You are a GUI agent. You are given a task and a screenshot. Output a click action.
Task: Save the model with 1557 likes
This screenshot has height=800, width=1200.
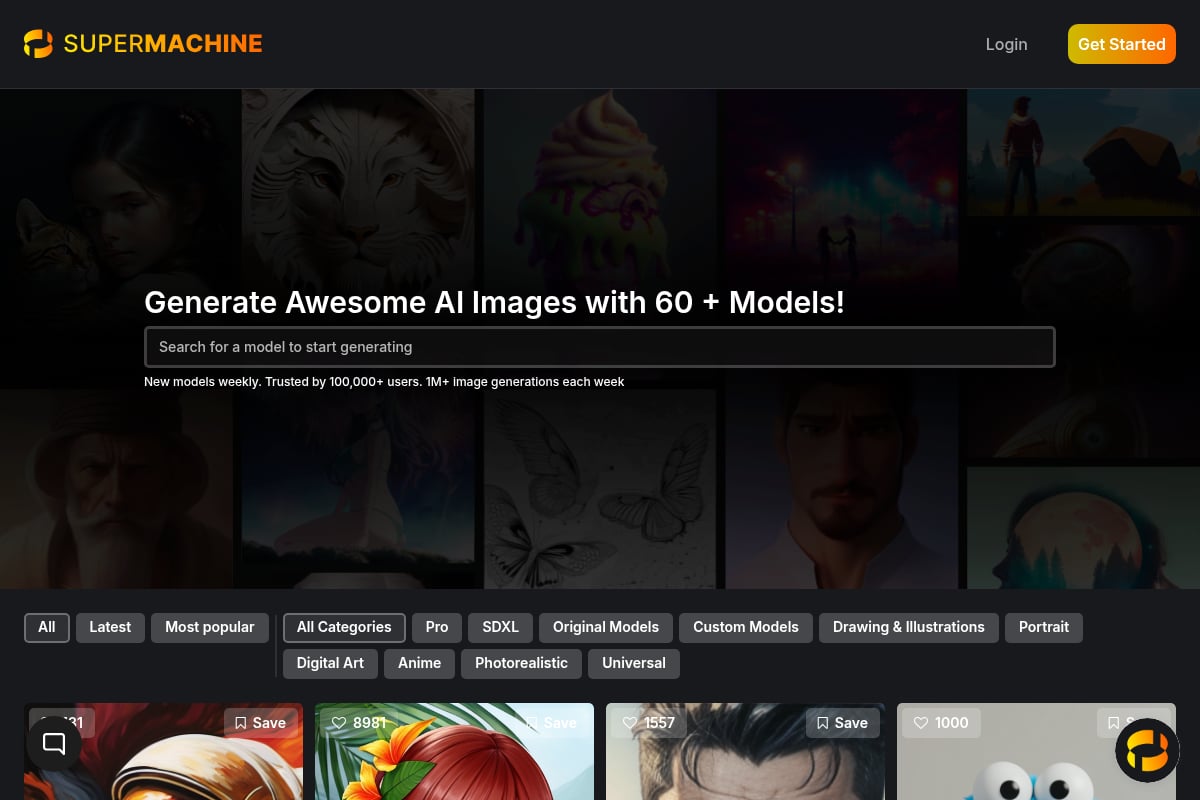(x=842, y=723)
